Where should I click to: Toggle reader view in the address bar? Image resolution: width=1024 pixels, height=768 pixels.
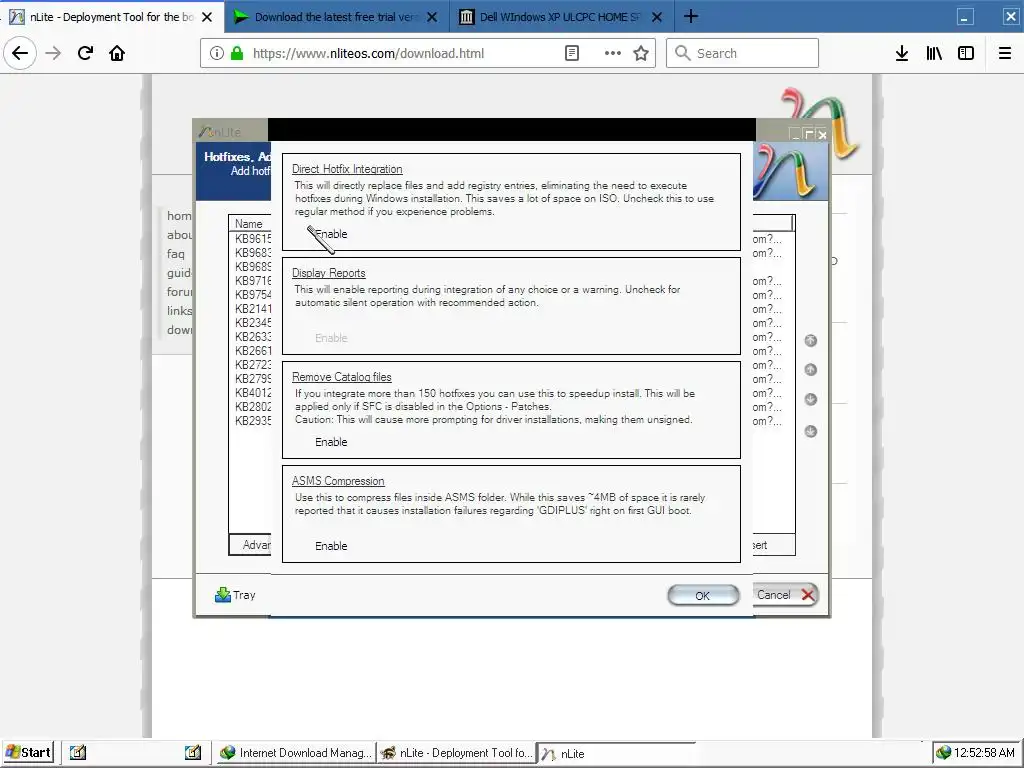pos(571,53)
